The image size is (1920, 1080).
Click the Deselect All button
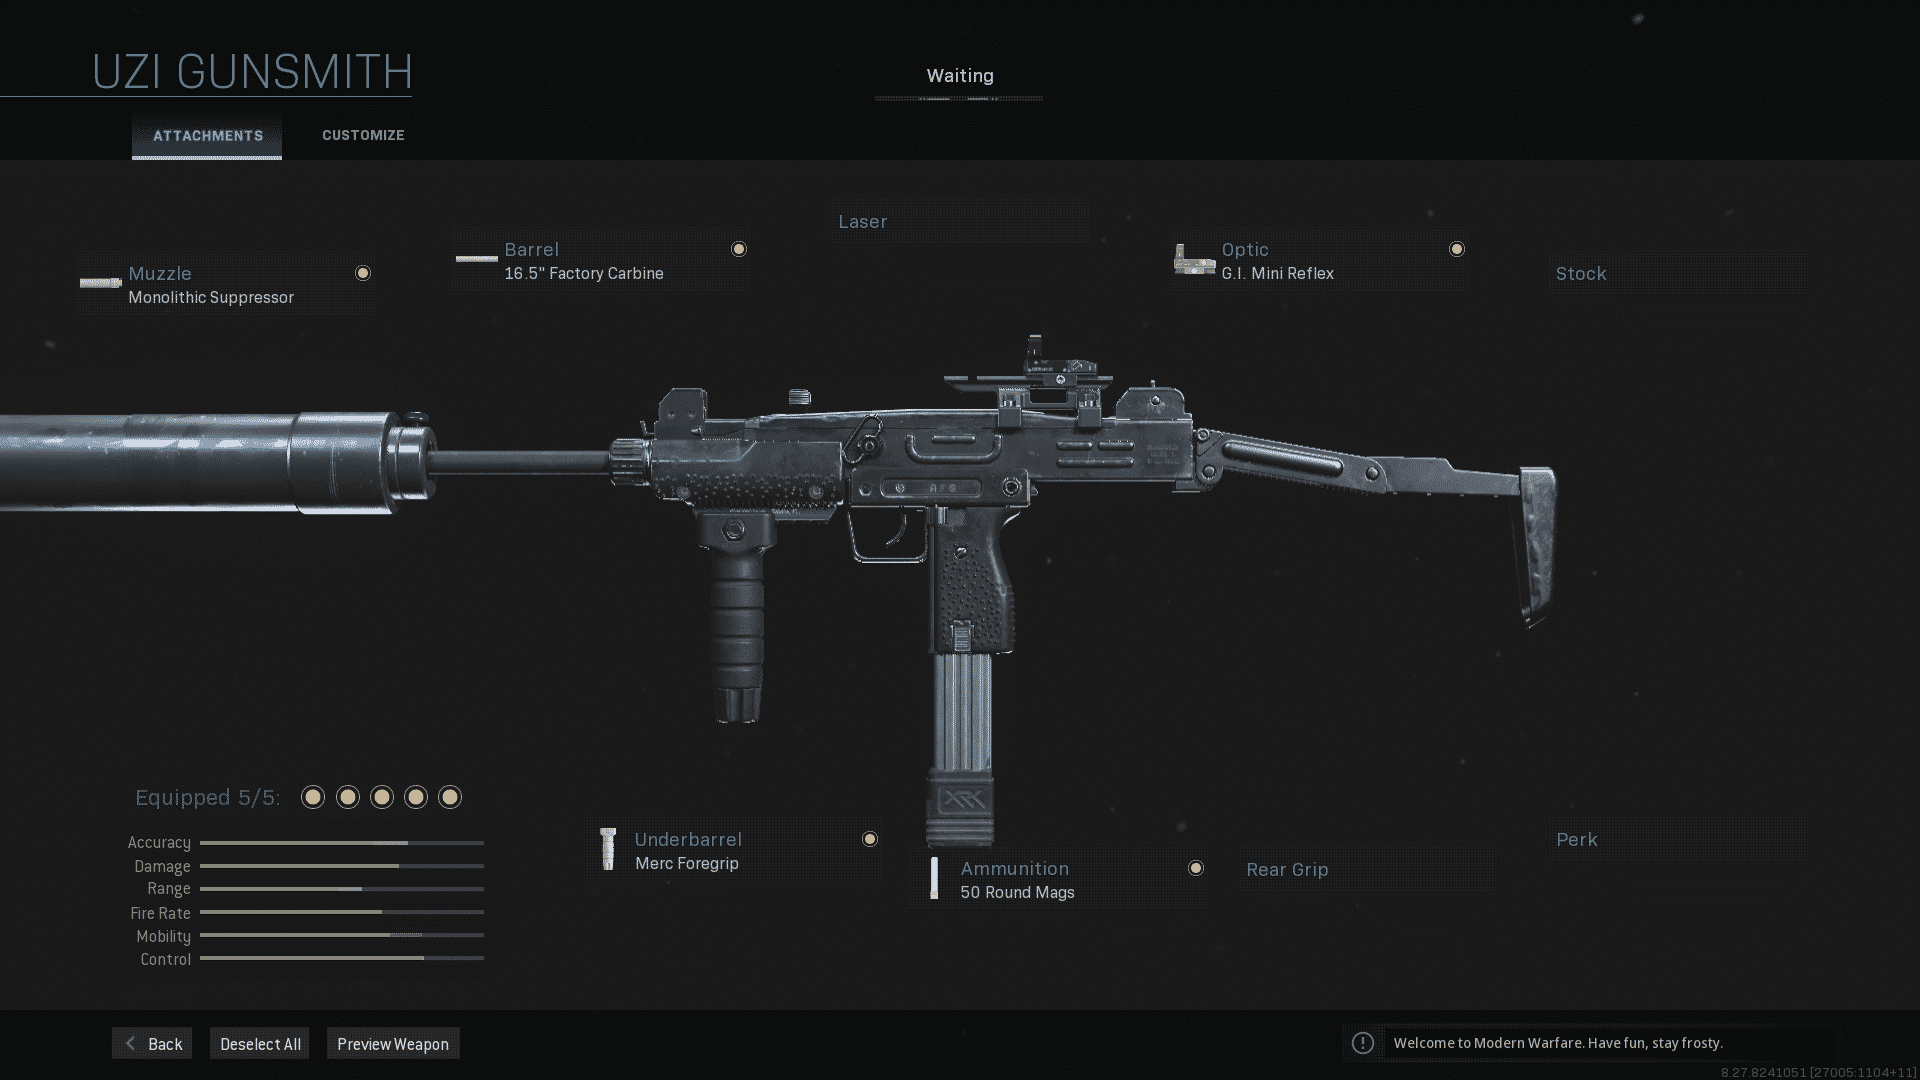click(x=260, y=1043)
